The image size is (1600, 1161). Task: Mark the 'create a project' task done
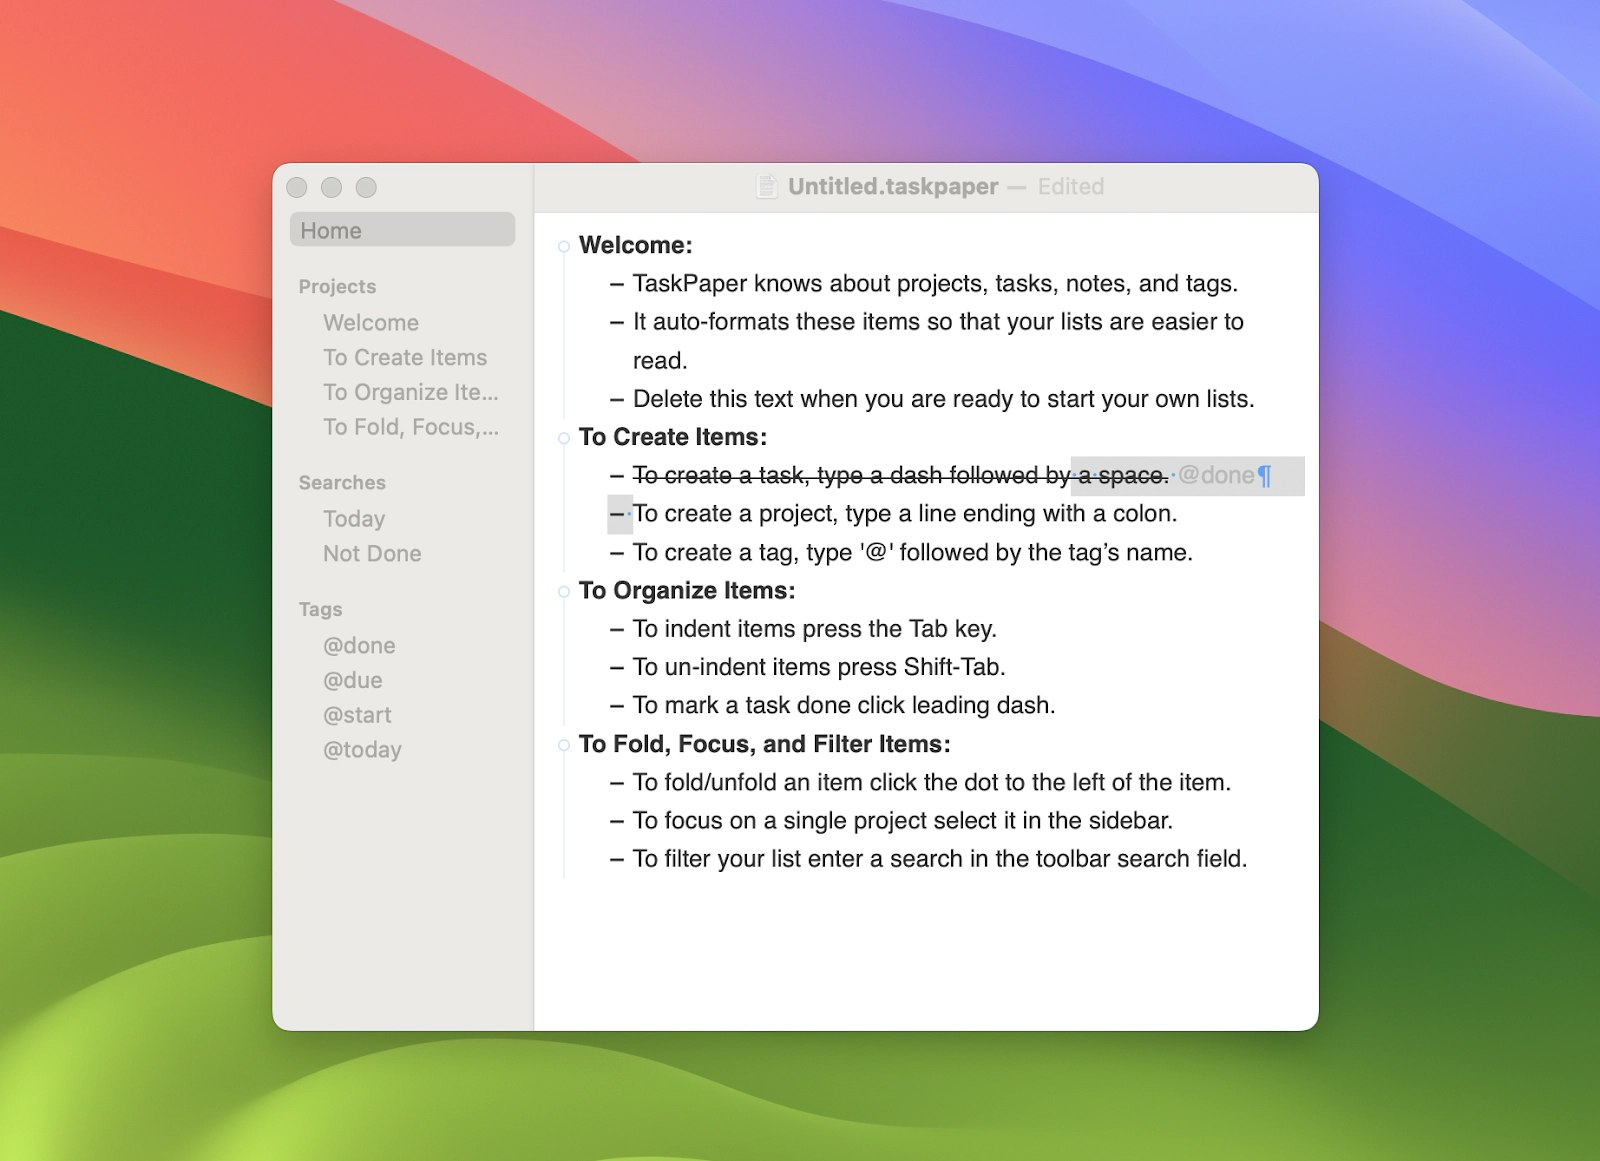coord(617,514)
